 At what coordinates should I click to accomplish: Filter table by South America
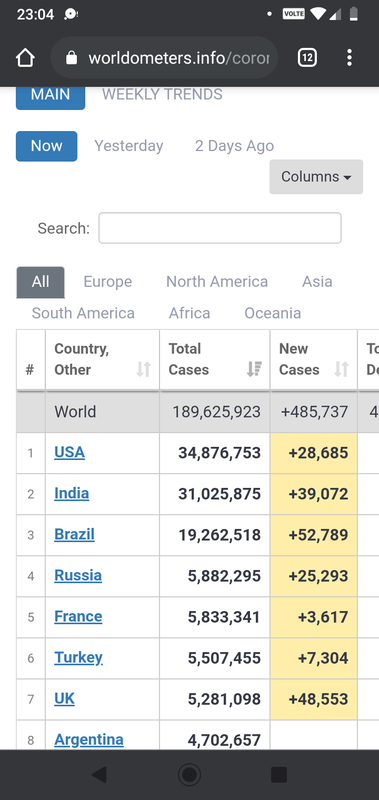click(83, 313)
